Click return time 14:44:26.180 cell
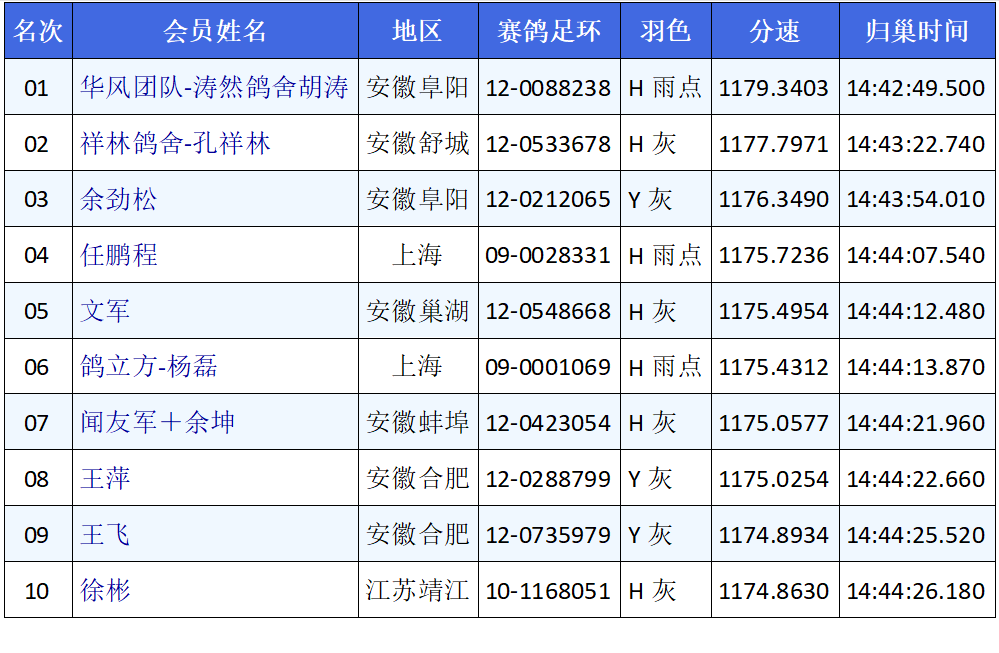999x653 pixels. click(x=916, y=592)
